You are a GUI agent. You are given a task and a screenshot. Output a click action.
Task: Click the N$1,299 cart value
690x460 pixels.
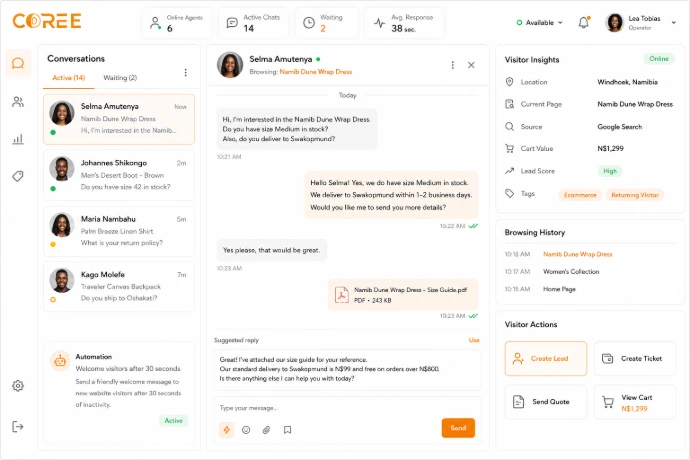point(610,149)
